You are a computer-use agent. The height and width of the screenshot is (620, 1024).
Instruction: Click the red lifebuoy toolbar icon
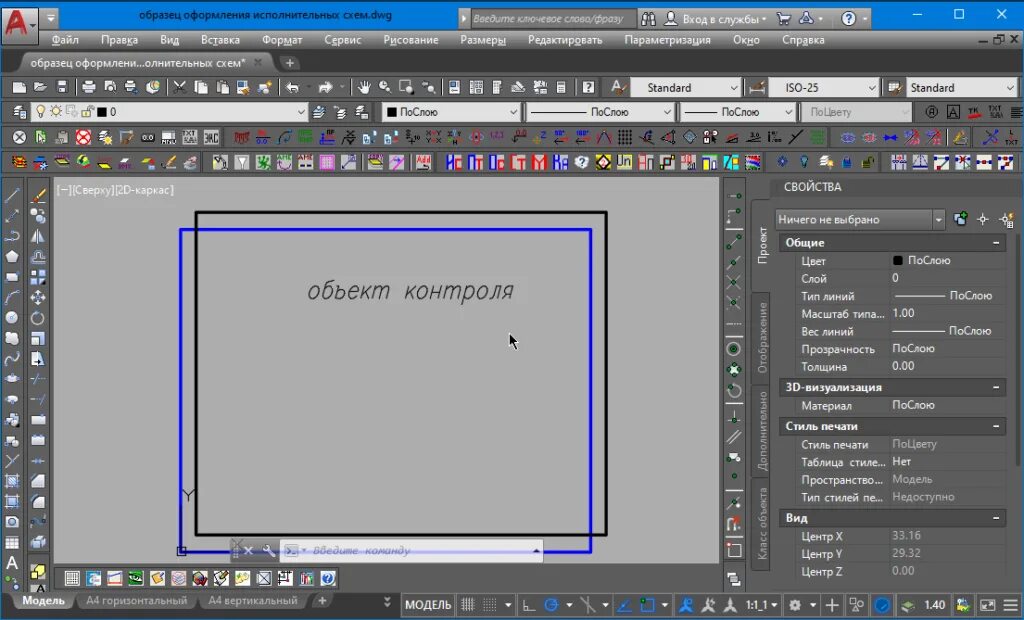(x=83, y=137)
